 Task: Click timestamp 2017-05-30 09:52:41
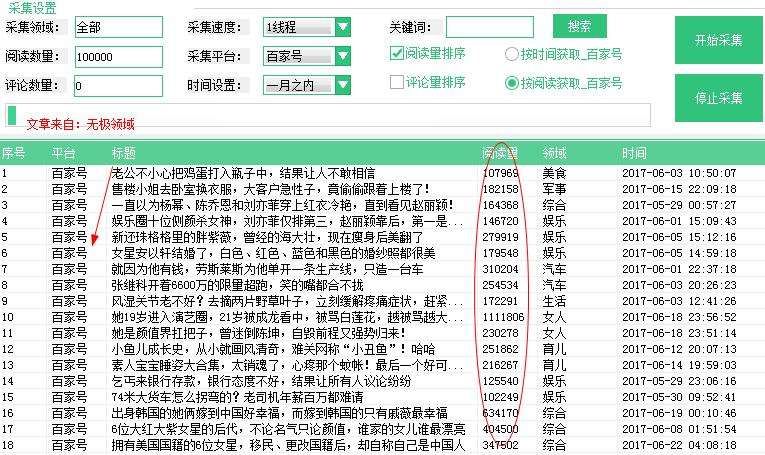(679, 397)
